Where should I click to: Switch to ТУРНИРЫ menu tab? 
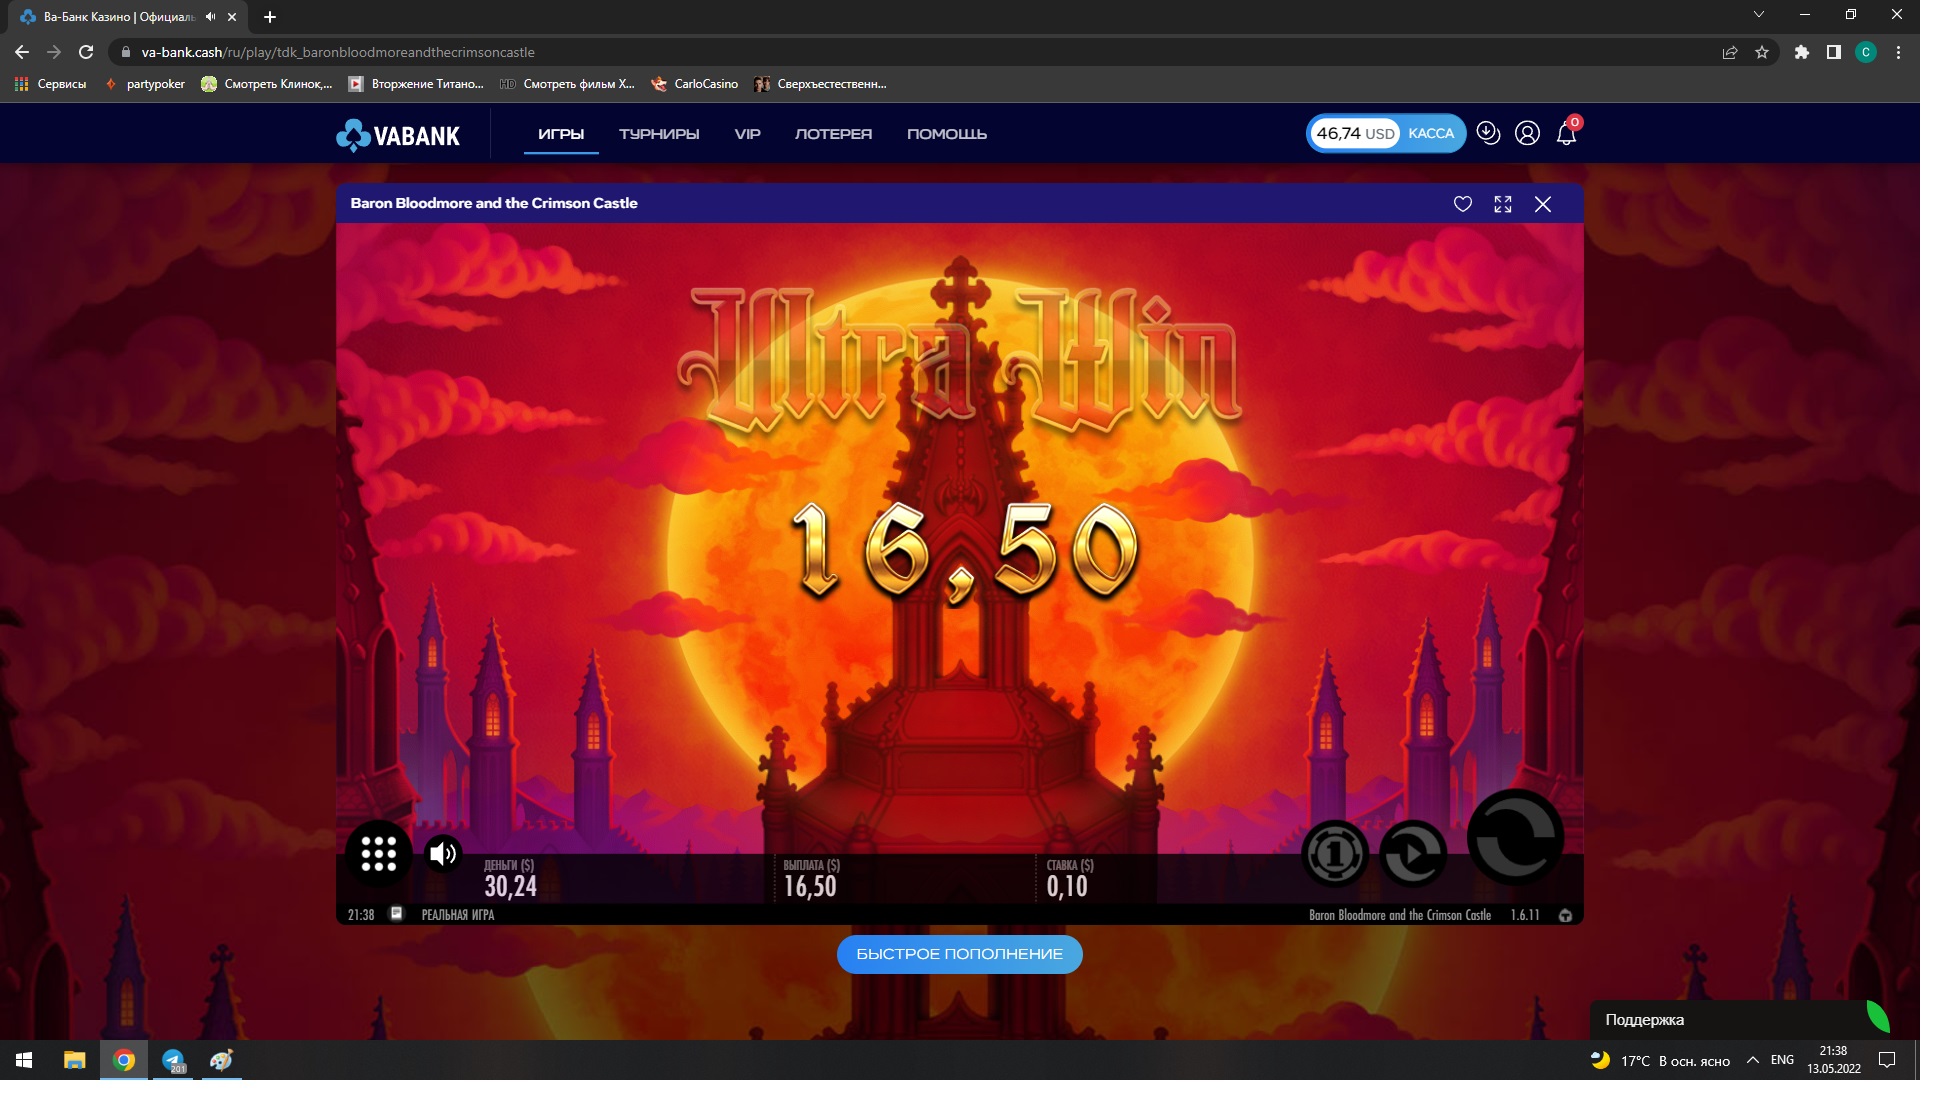[658, 134]
